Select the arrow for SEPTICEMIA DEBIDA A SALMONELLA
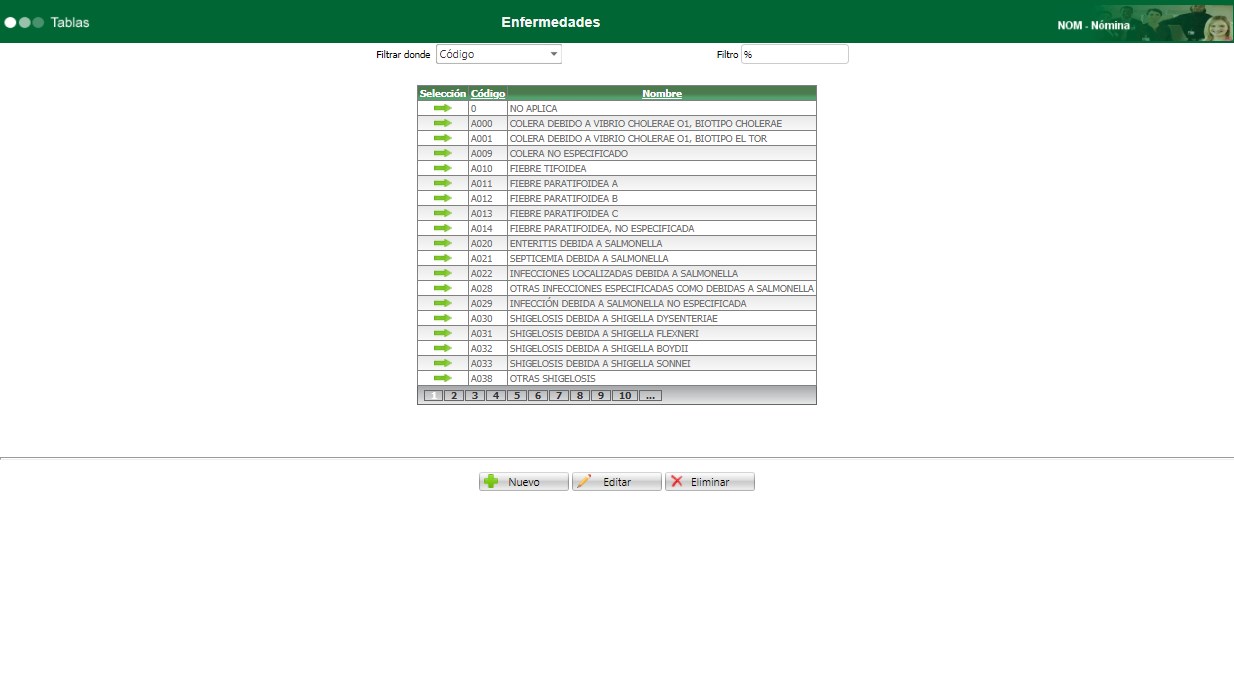This screenshot has height=698, width=1234. (441, 258)
